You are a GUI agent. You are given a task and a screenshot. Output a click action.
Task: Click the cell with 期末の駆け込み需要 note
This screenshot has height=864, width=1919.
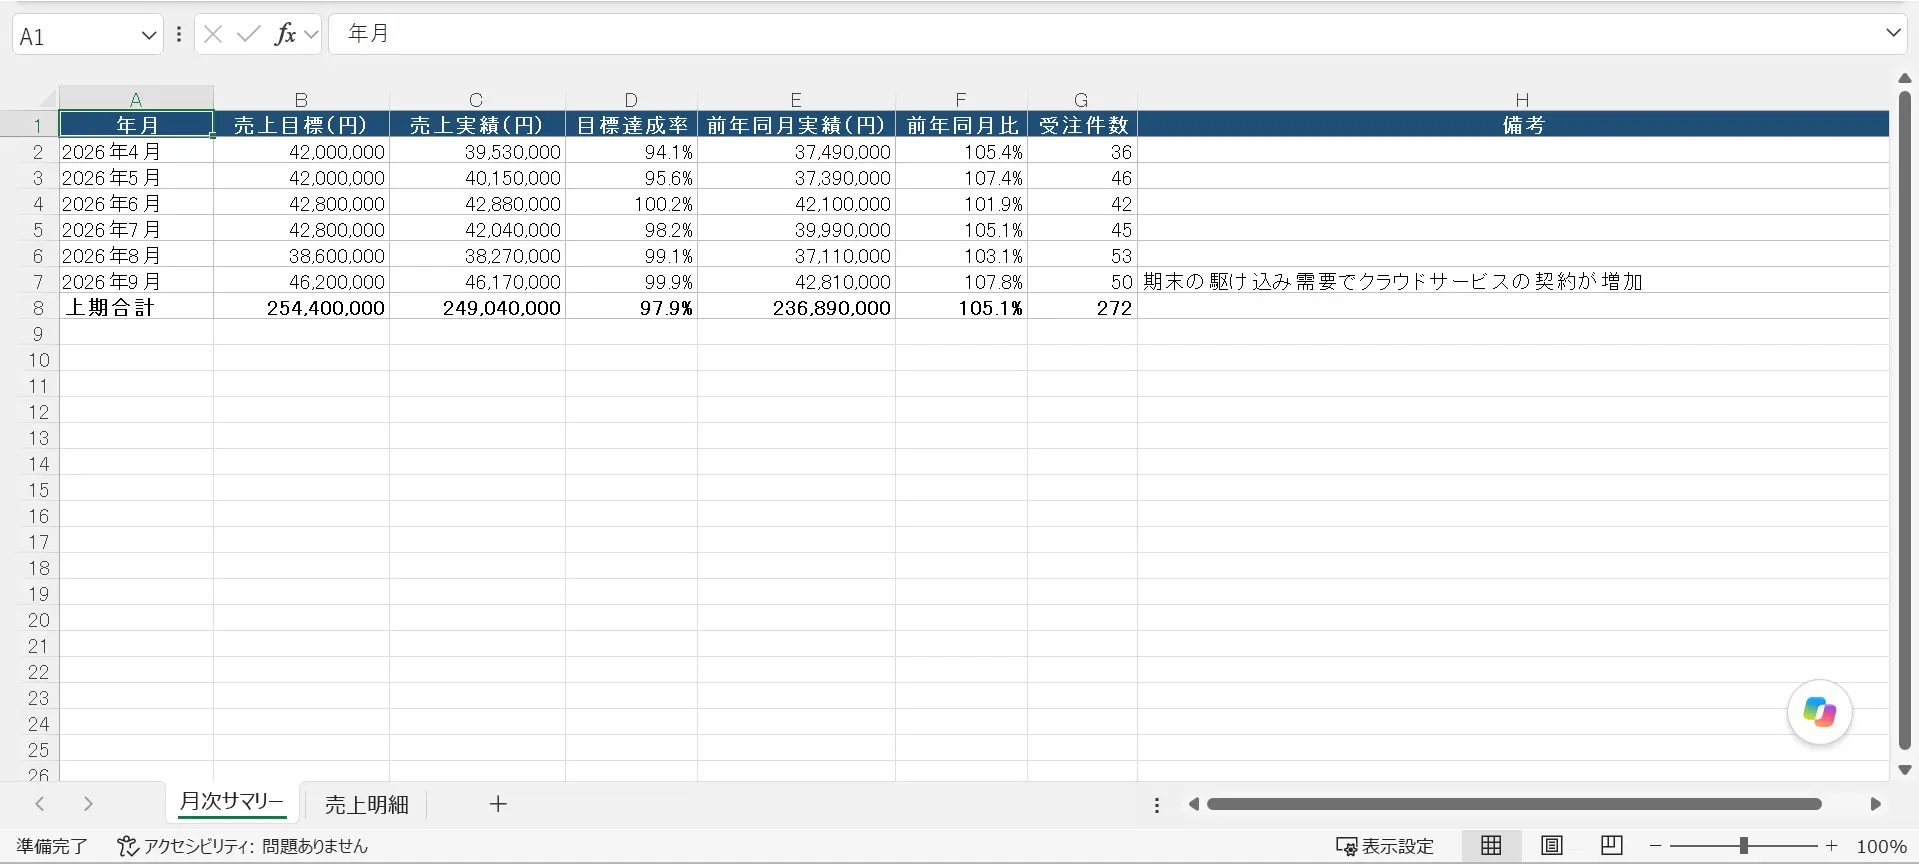[x=1513, y=282]
